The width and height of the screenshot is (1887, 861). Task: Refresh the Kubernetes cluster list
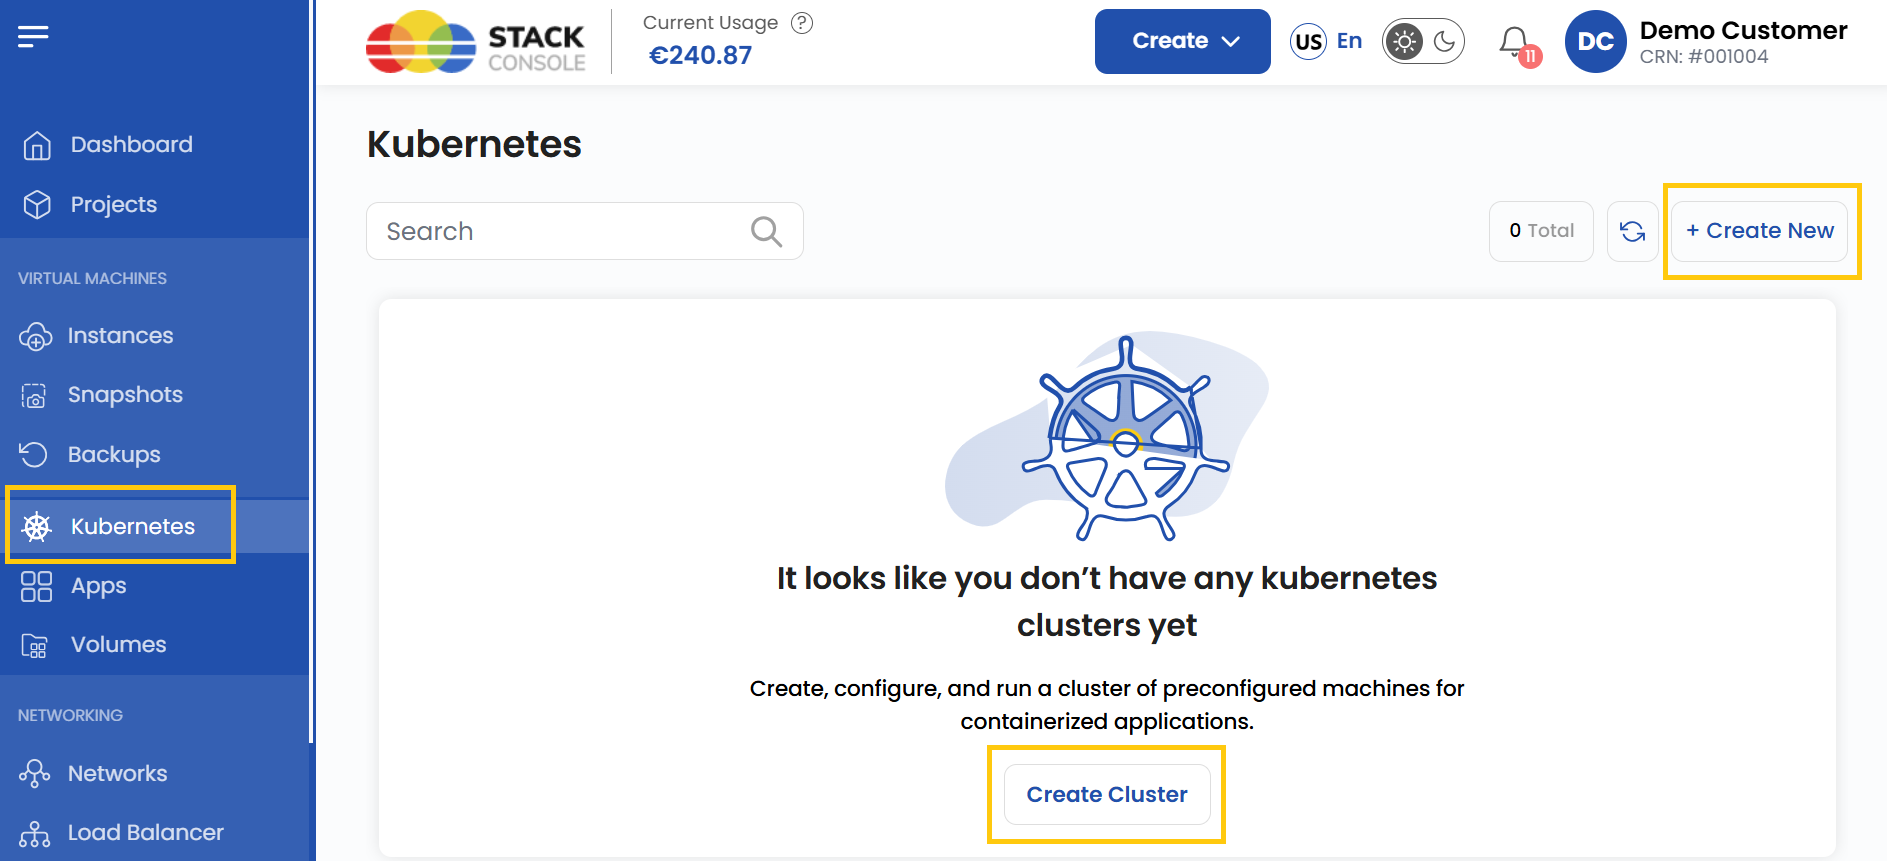click(1632, 231)
